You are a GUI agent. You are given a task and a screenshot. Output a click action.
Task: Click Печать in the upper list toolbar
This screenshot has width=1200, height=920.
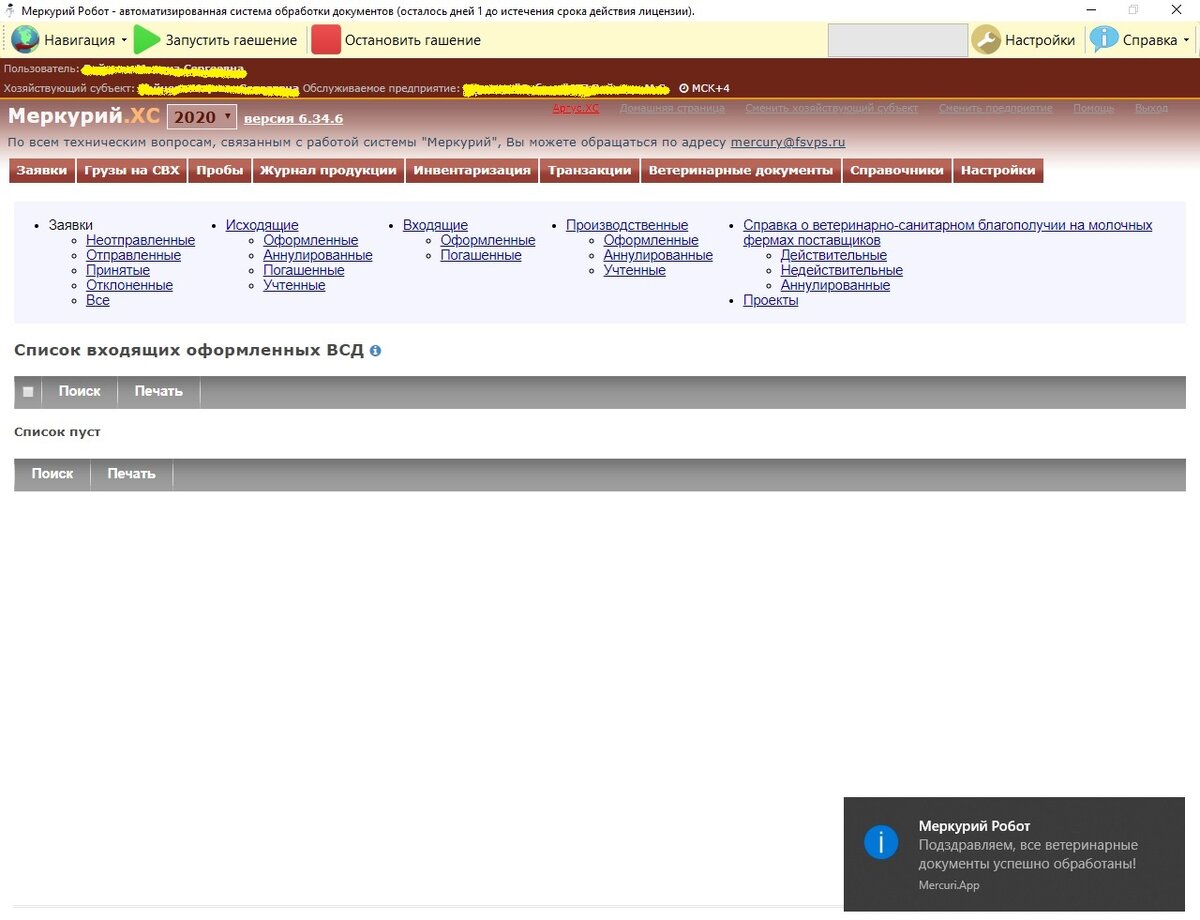(159, 391)
